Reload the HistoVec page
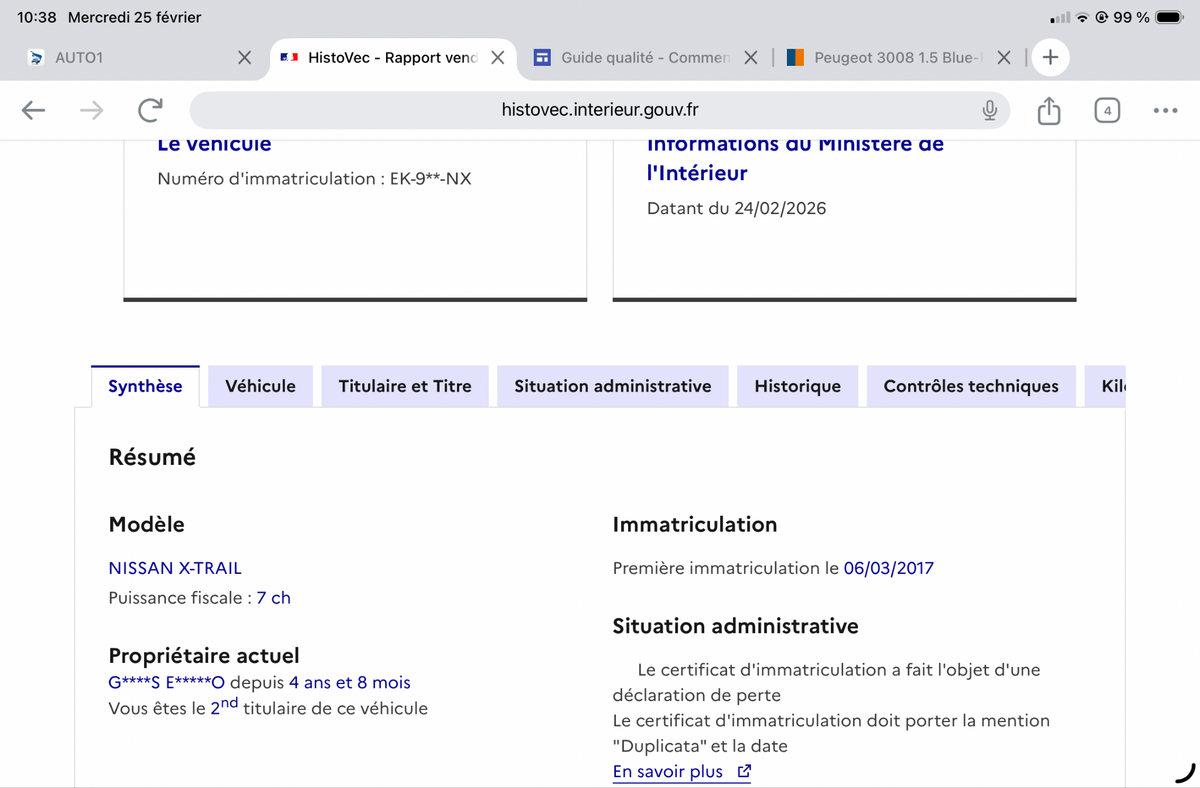 coord(150,110)
